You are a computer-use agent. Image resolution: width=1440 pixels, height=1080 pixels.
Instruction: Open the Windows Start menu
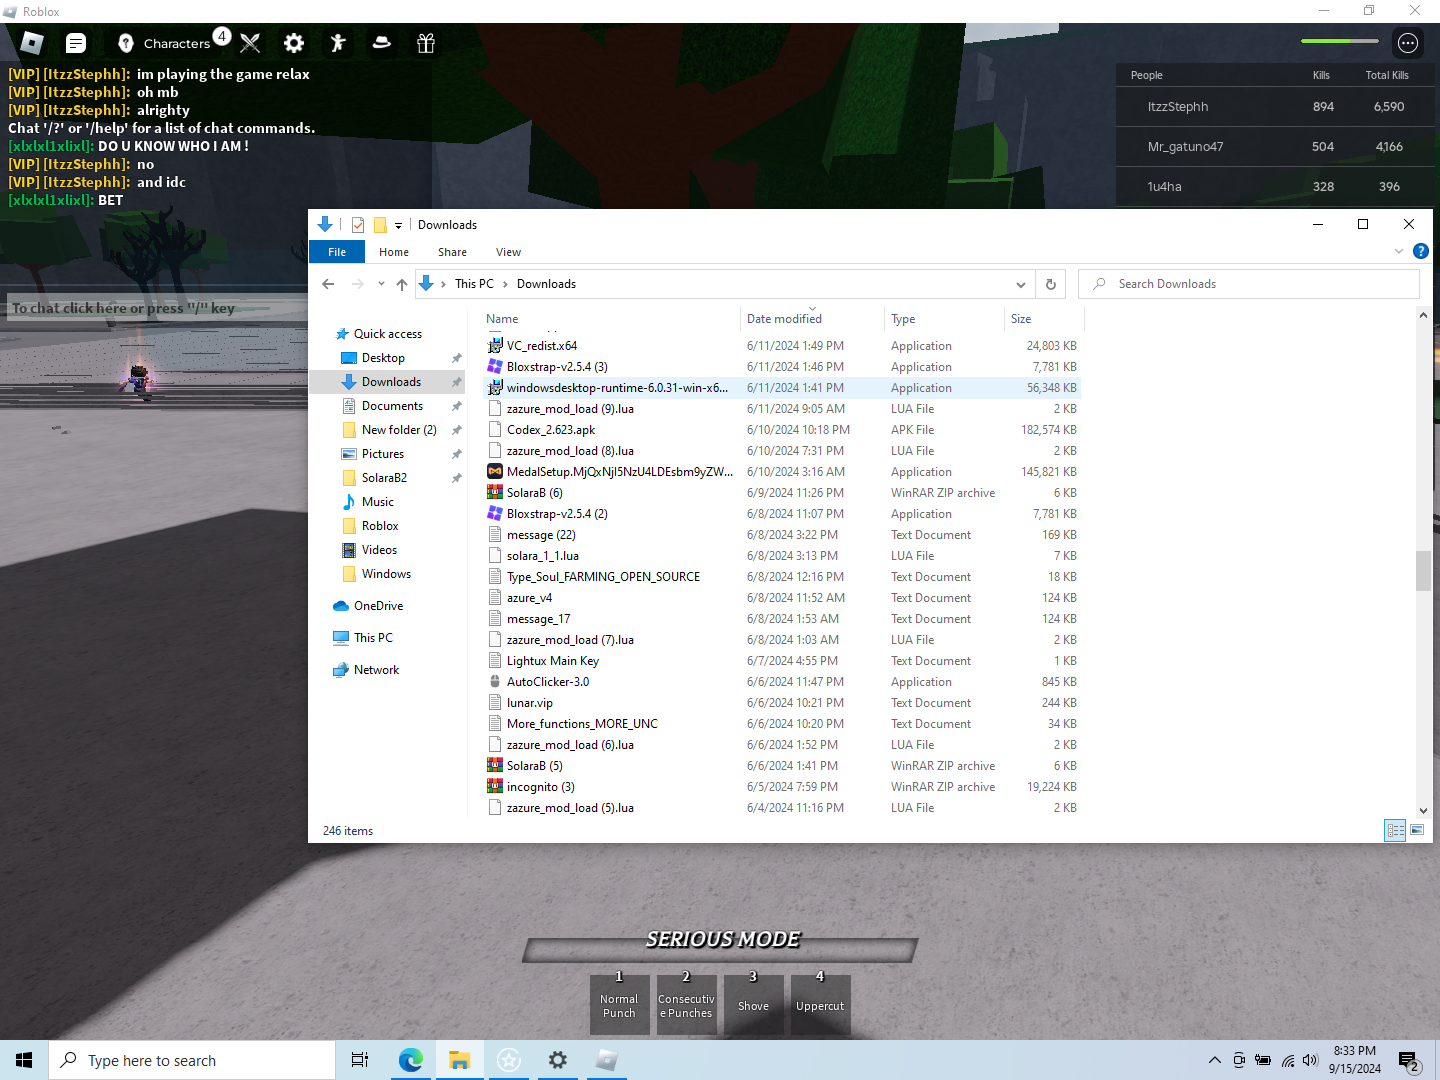24,1060
